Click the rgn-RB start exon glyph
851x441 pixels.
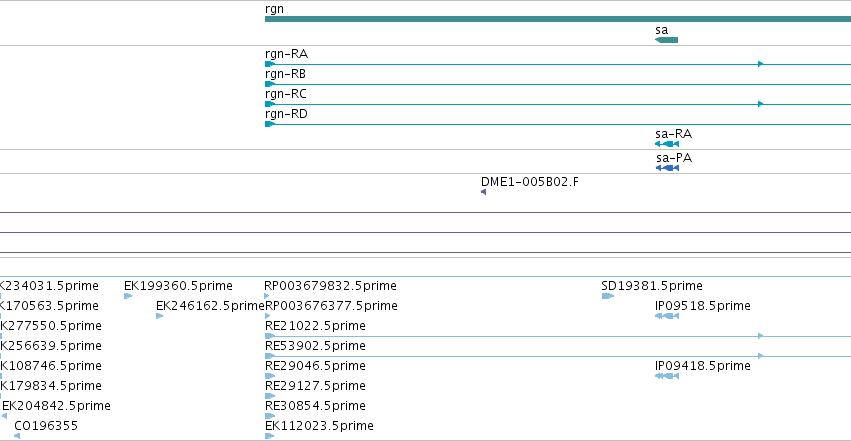tap(270, 84)
